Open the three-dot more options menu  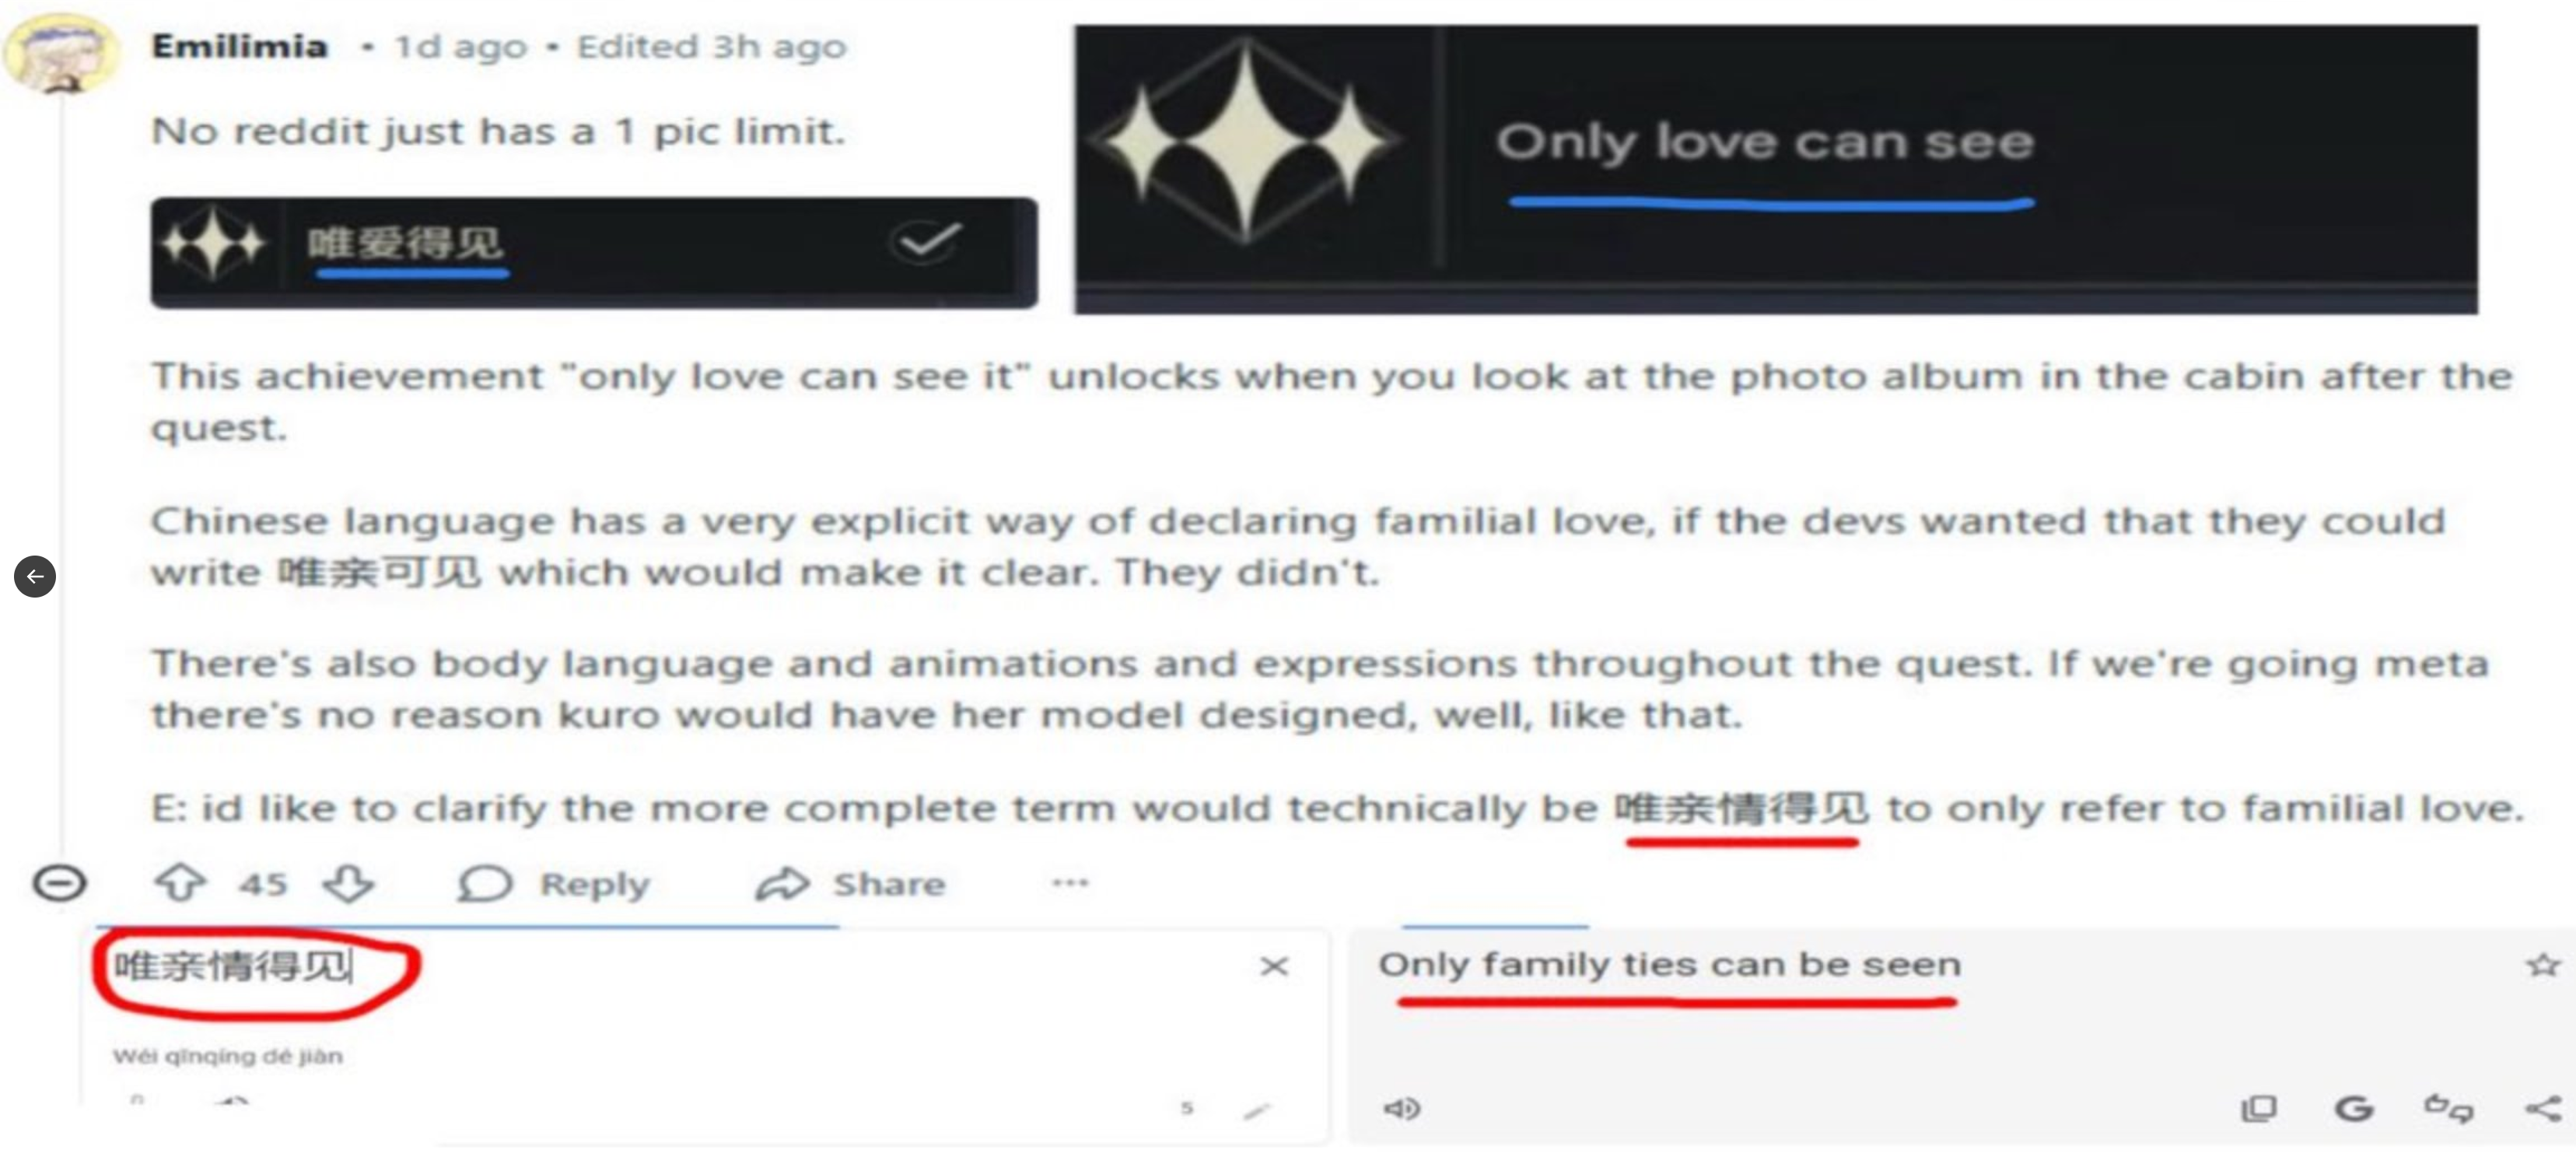click(1070, 882)
